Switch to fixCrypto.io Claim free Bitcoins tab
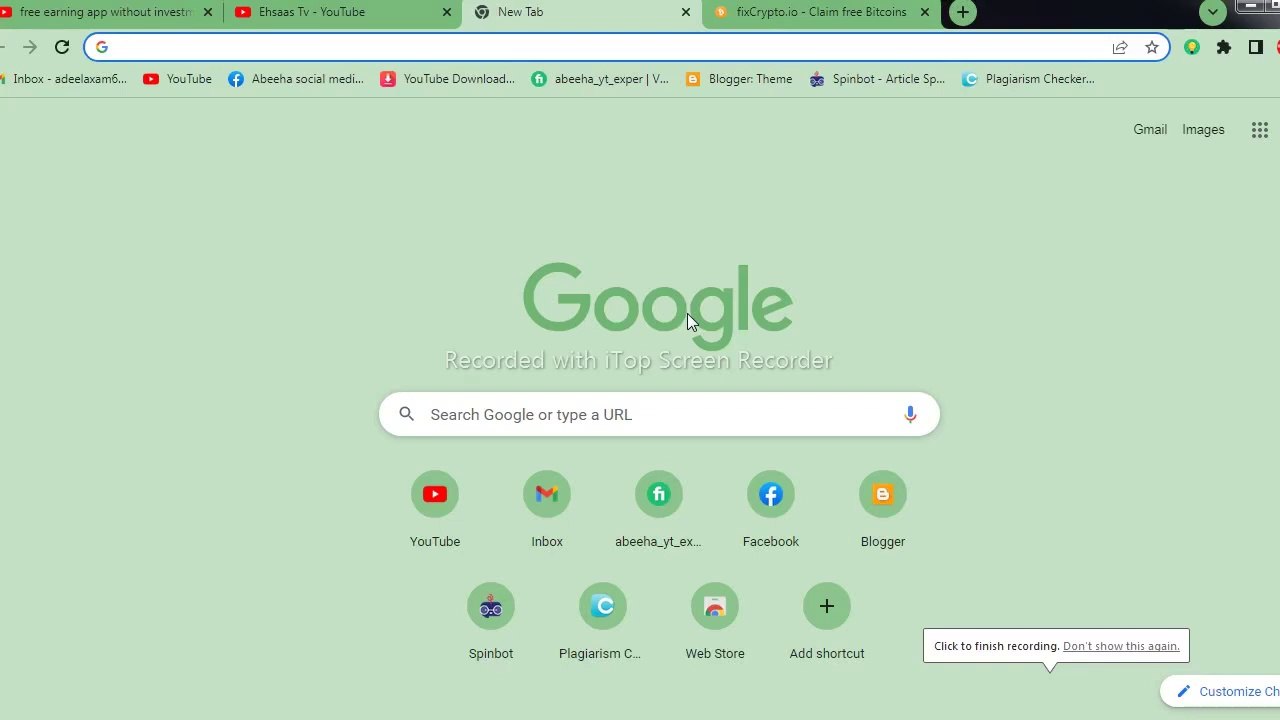The height and width of the screenshot is (720, 1280). click(x=821, y=12)
